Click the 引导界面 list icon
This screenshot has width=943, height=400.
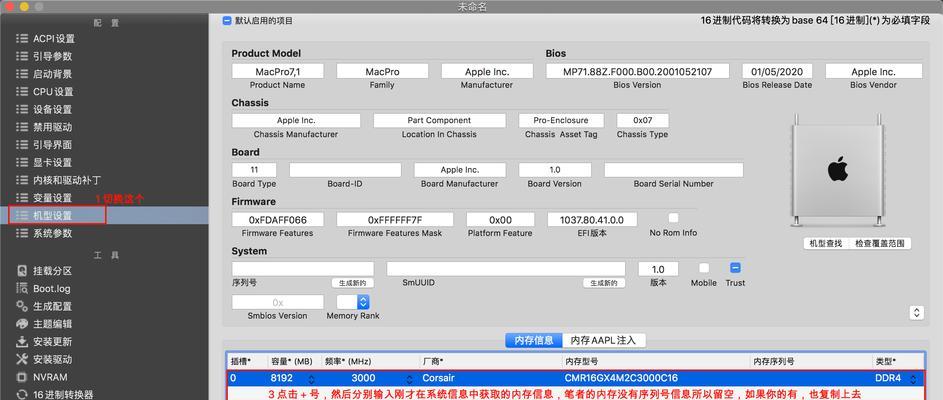pos(22,144)
